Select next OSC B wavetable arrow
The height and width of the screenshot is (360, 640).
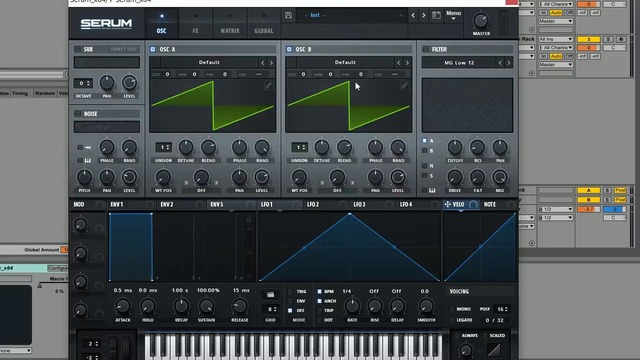[407, 63]
